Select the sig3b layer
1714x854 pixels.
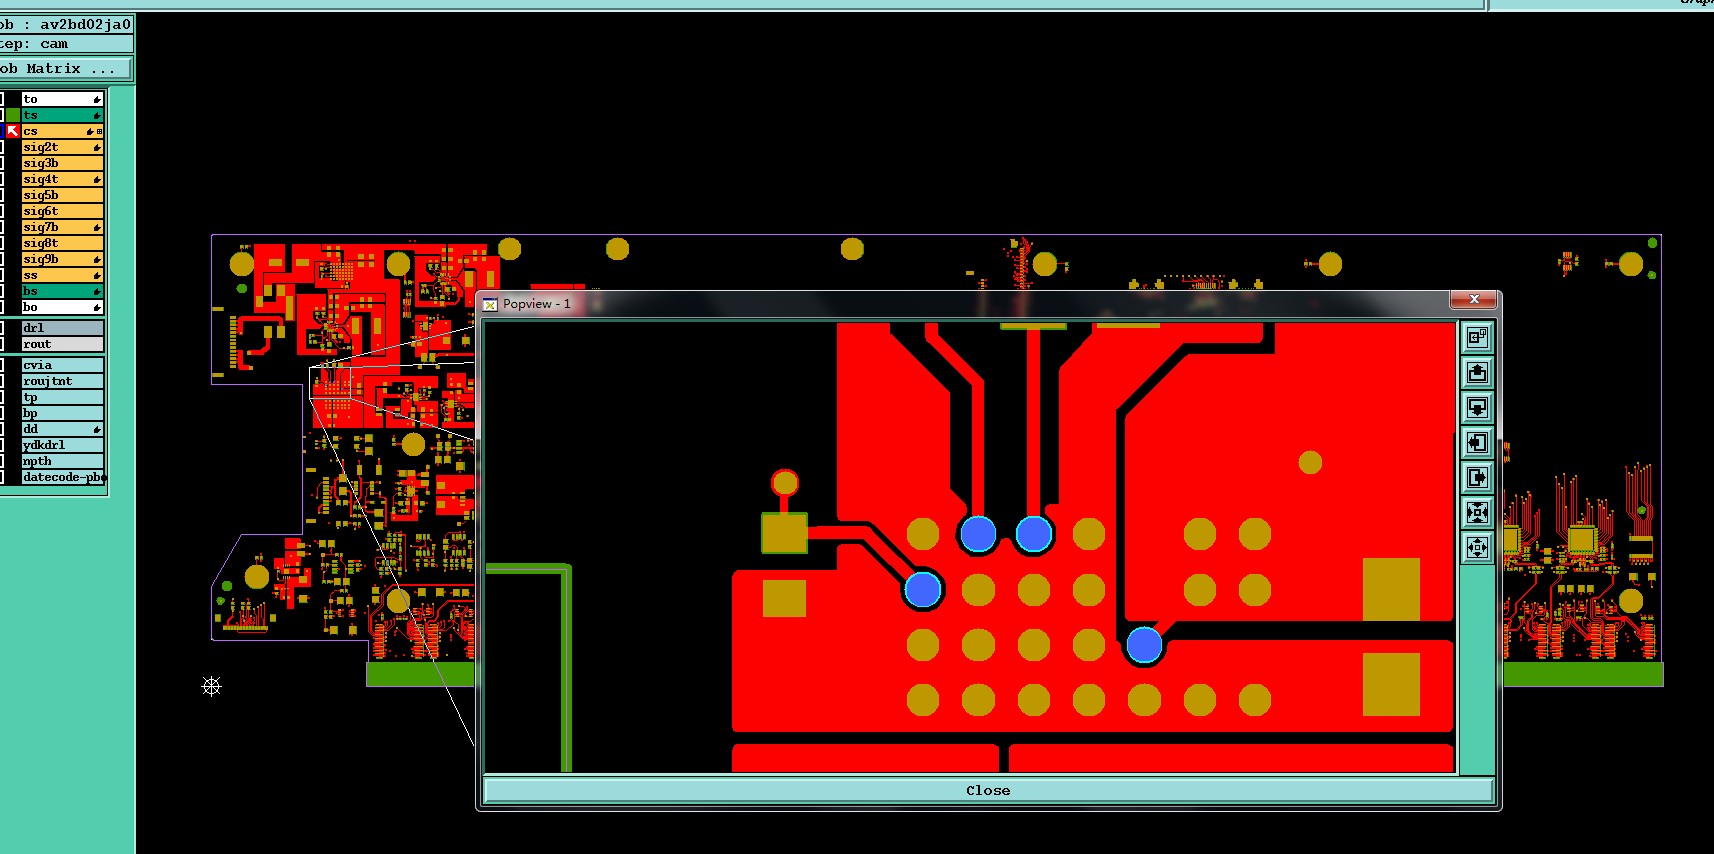tap(62, 163)
